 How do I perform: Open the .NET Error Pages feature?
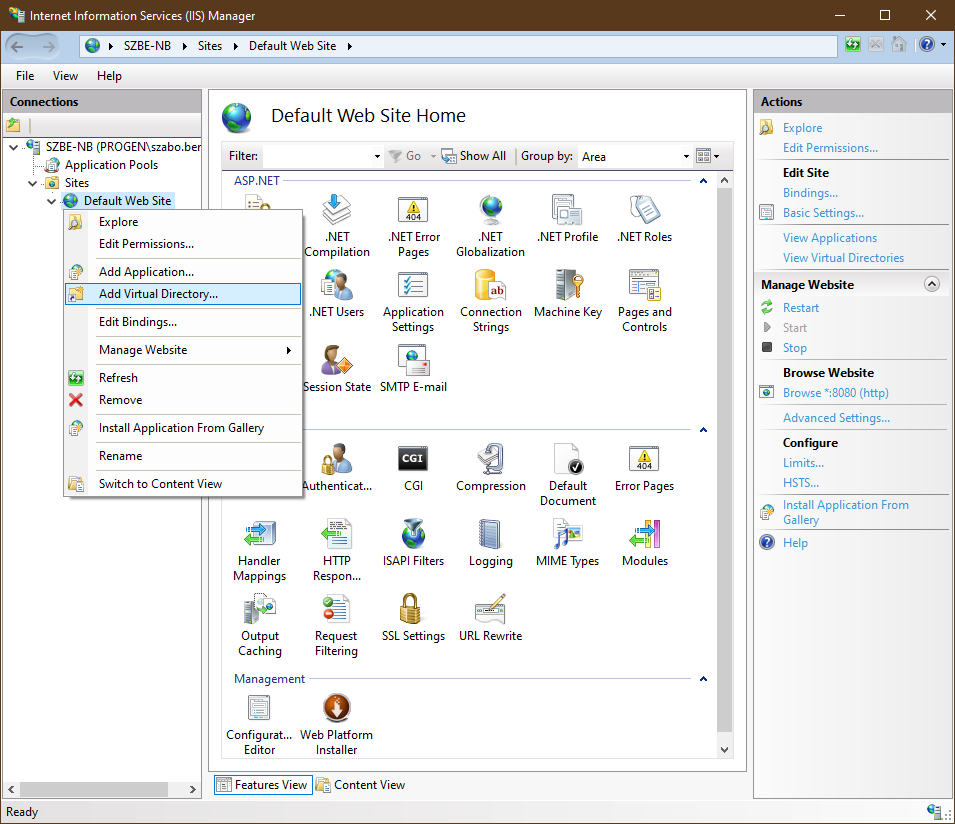click(x=414, y=226)
